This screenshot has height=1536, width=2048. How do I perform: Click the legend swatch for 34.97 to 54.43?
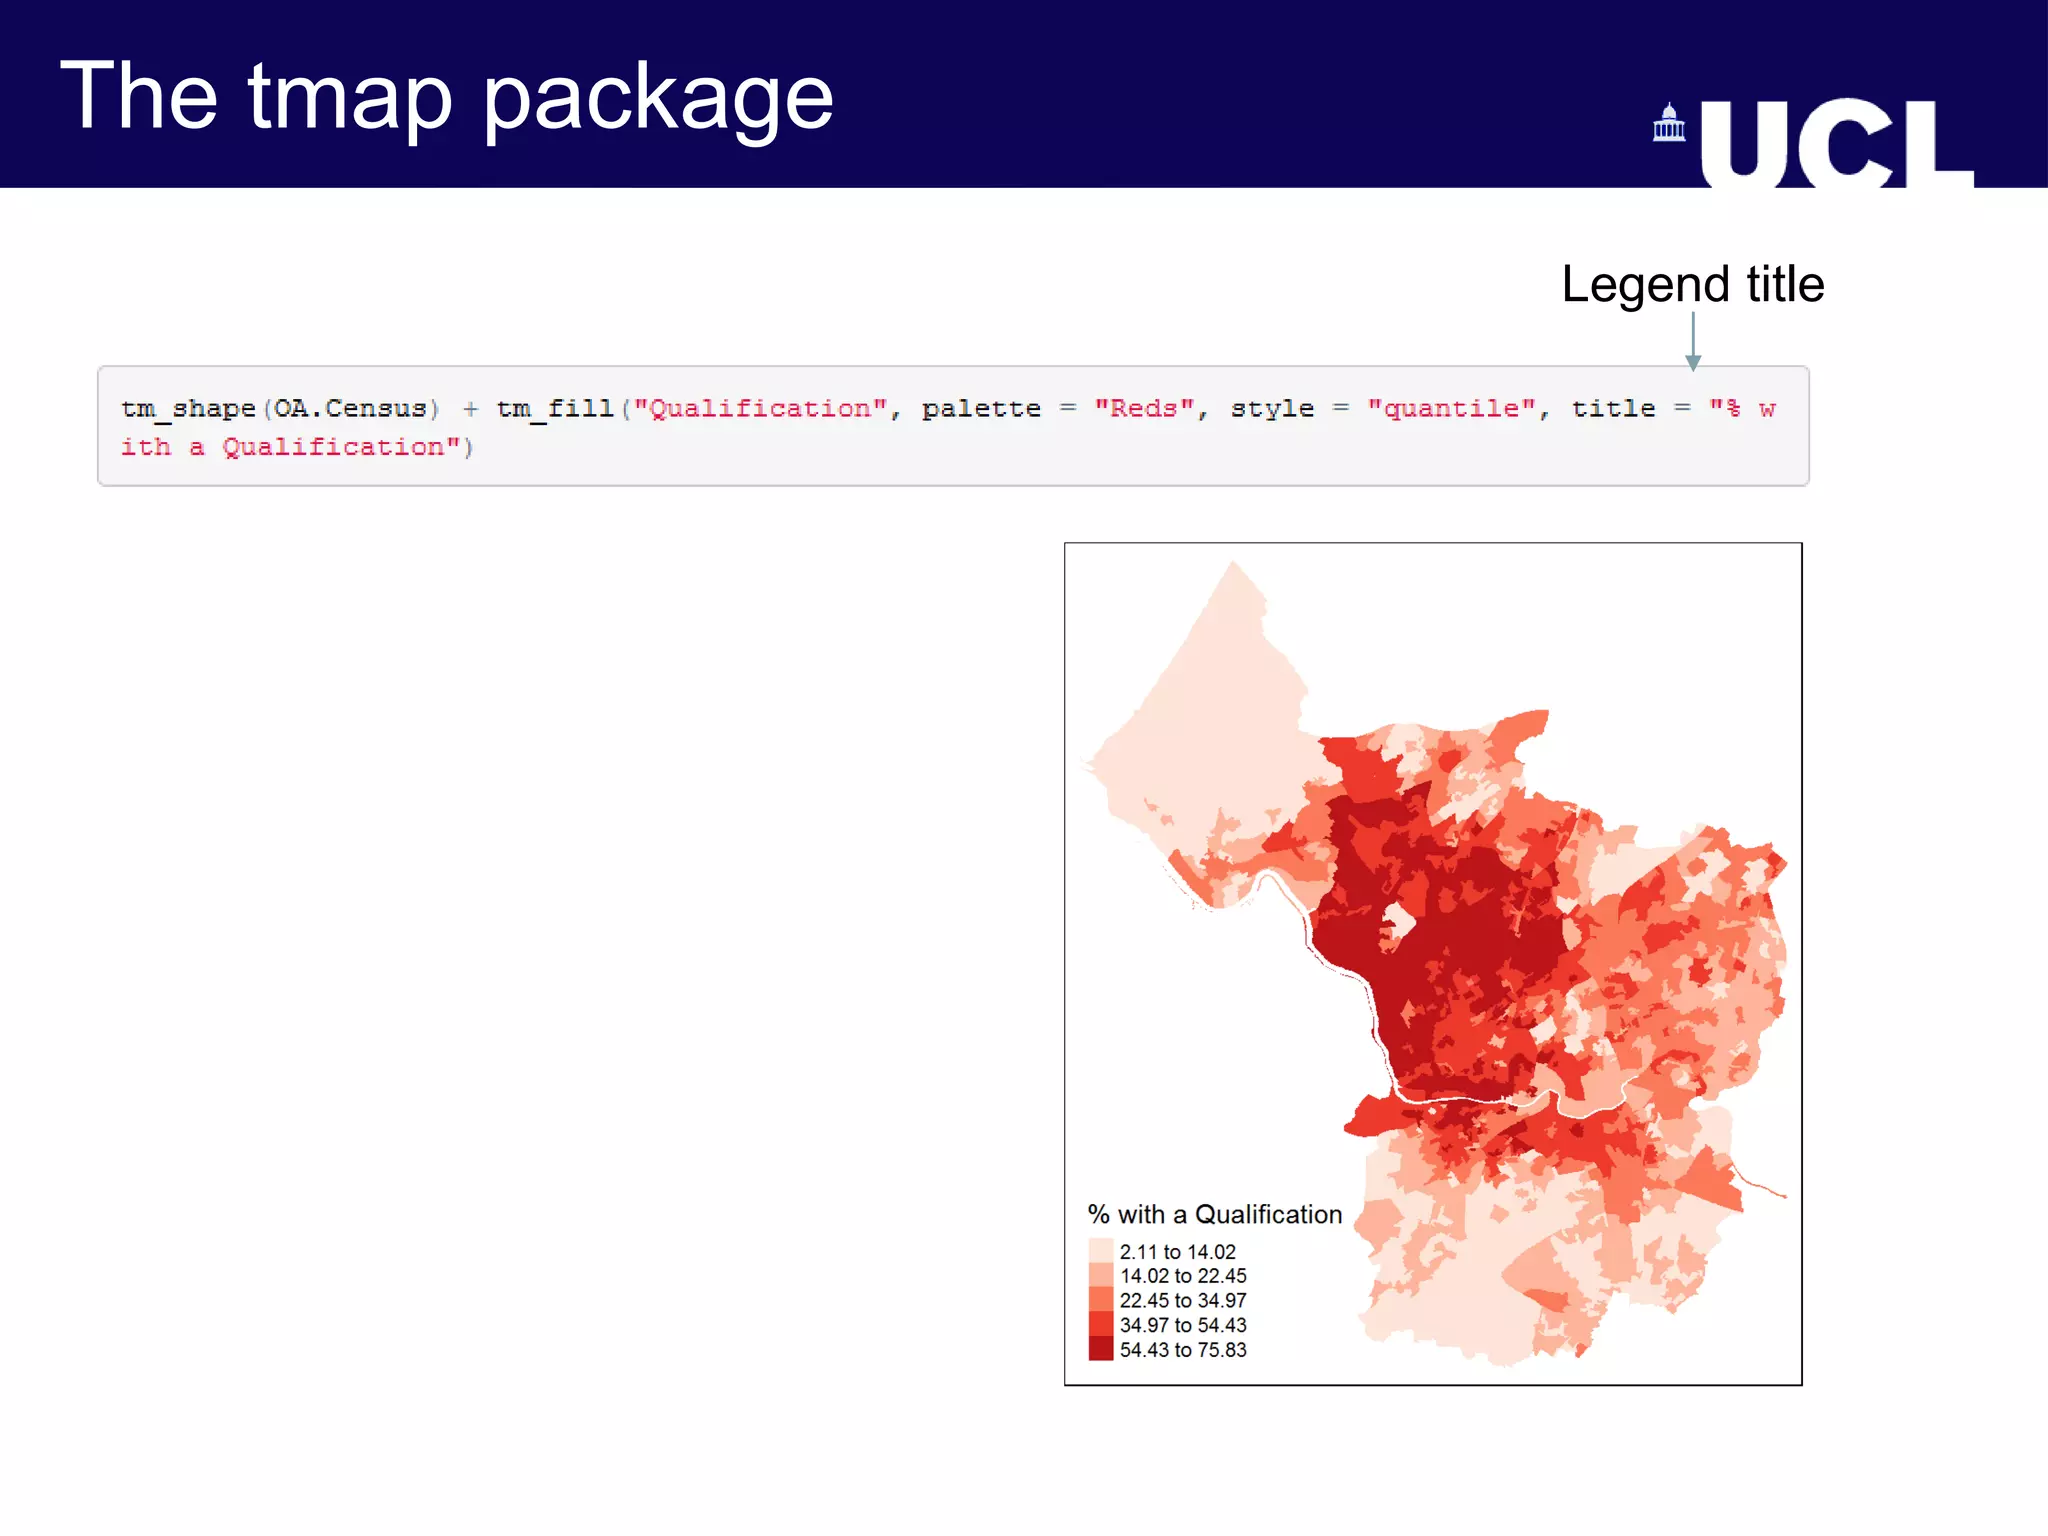click(x=1101, y=1324)
